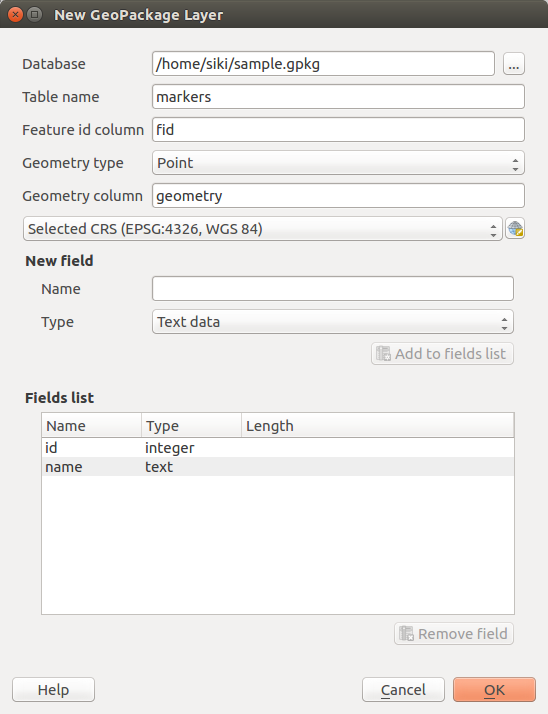Select the id integer field row
The image size is (548, 714).
click(x=278, y=448)
